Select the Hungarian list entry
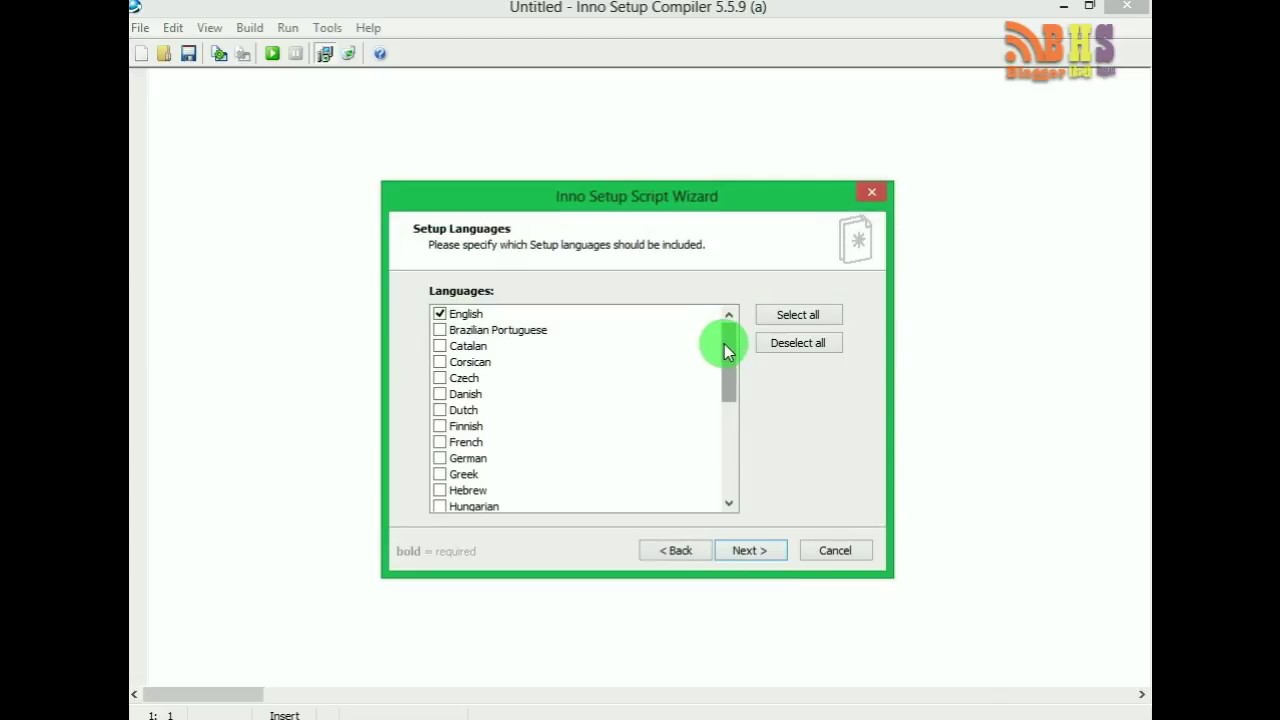Image resolution: width=1280 pixels, height=720 pixels. [x=474, y=506]
